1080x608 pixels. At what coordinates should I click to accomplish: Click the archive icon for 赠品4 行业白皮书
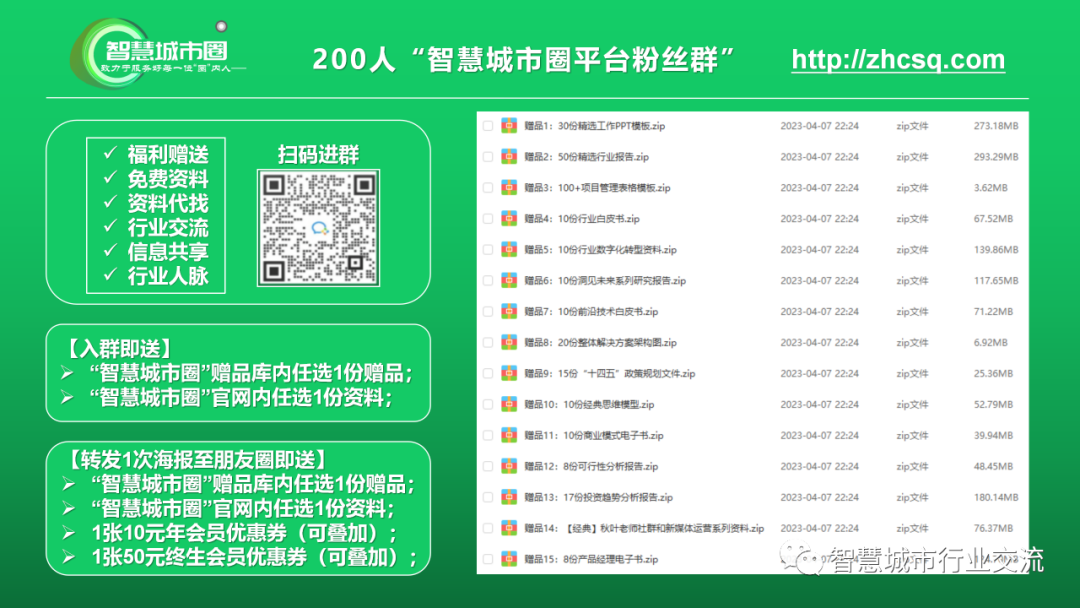509,218
